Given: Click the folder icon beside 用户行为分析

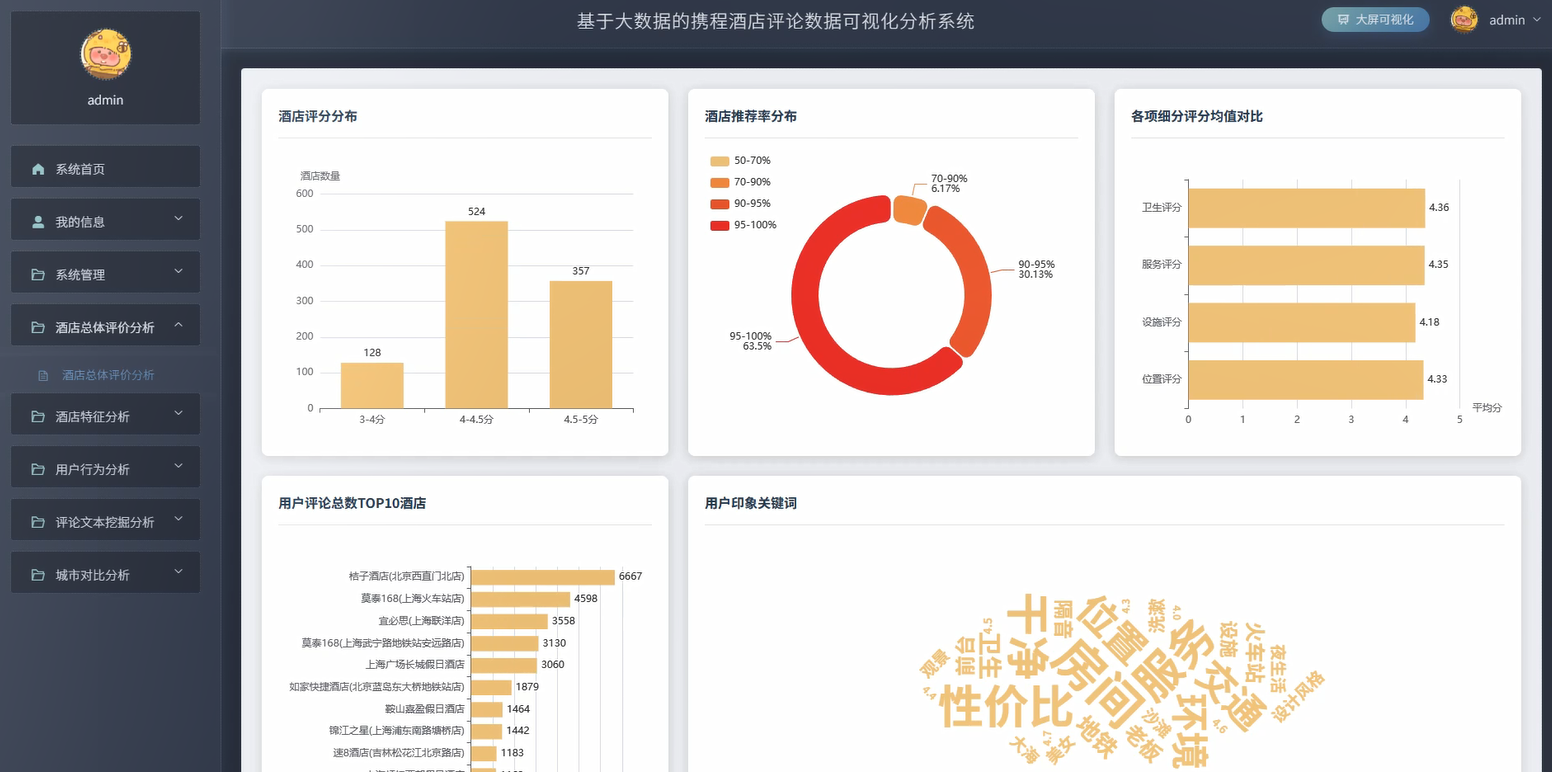Looking at the screenshot, I should click(x=38, y=469).
